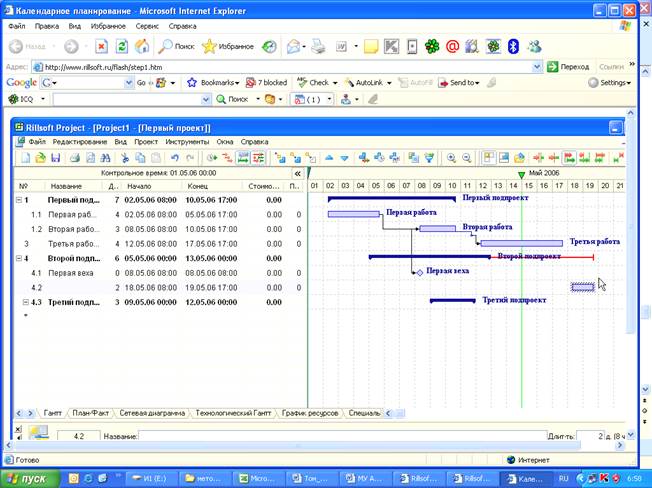Viewport: 652px width, 488px height.
Task: Click the Open folder icon in Rillsoft toolbar
Action: [x=40, y=158]
